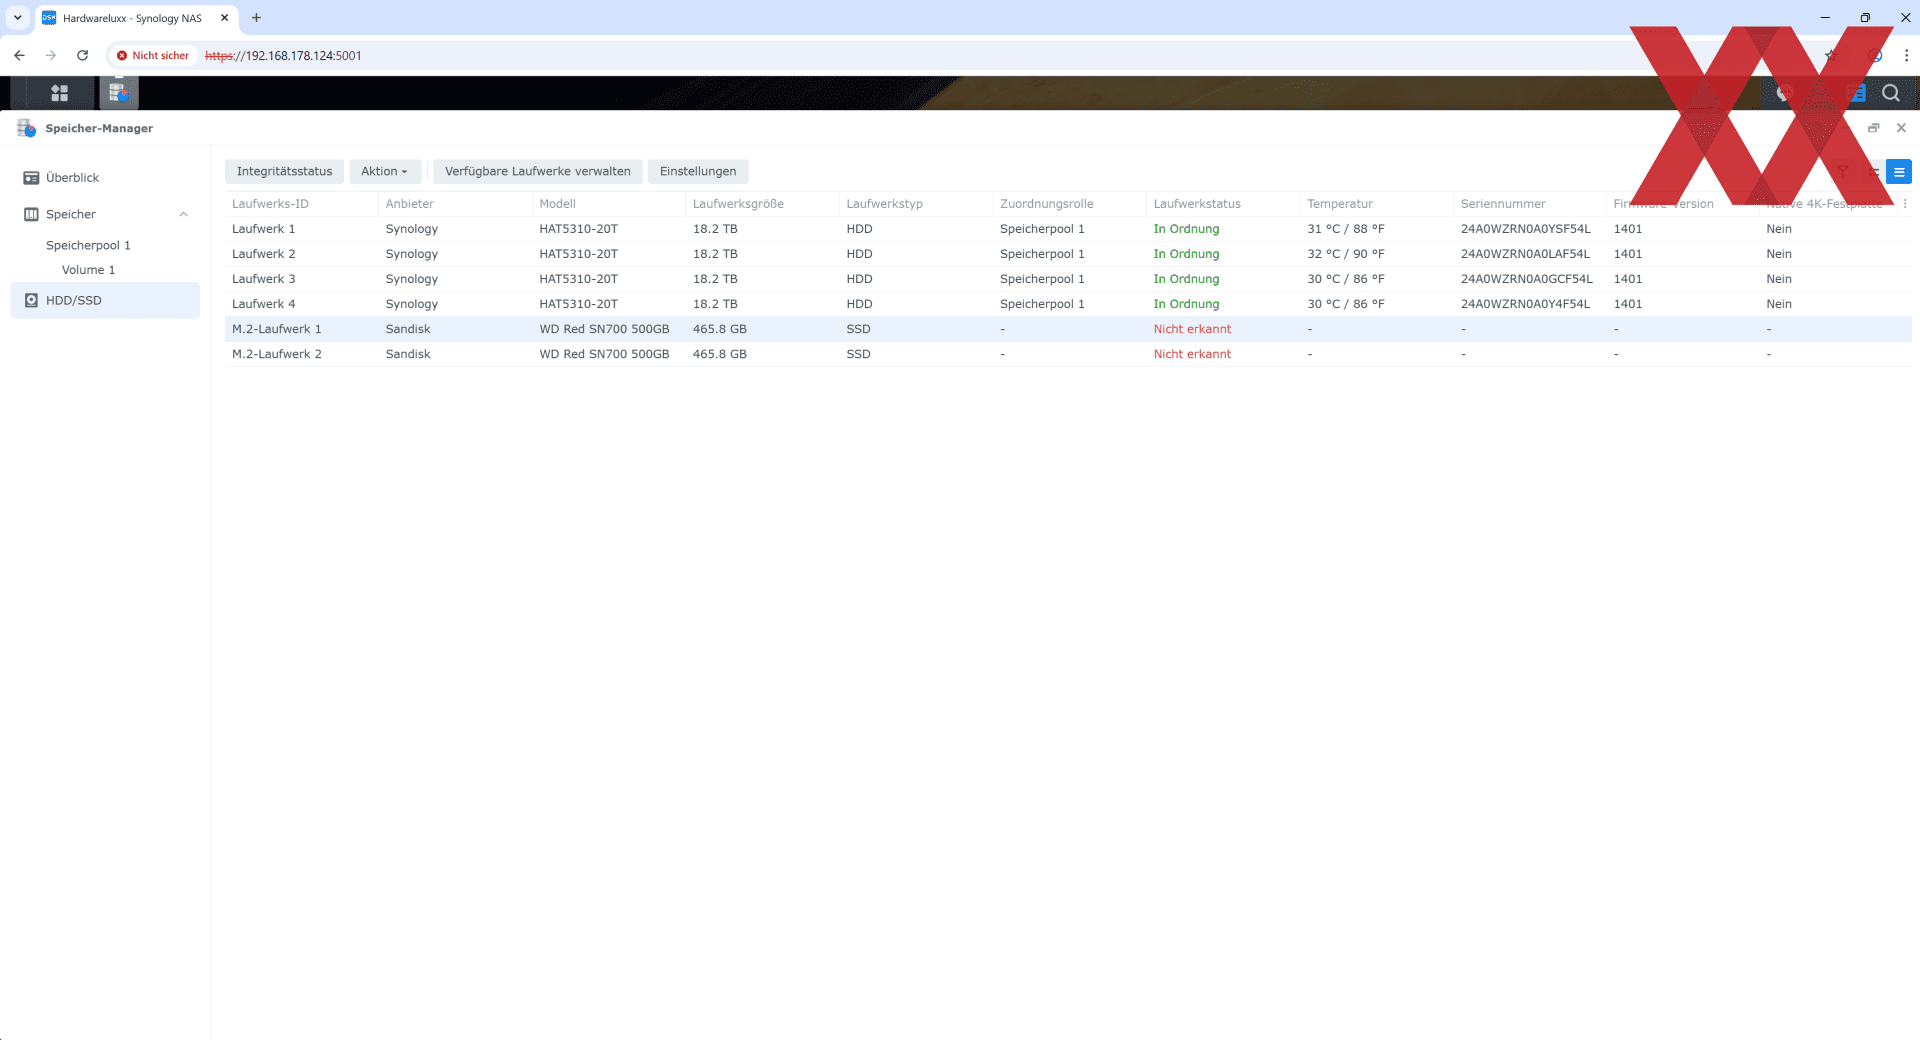Click the Nicht sicher security indicator
The image size is (1920, 1040).
click(153, 56)
